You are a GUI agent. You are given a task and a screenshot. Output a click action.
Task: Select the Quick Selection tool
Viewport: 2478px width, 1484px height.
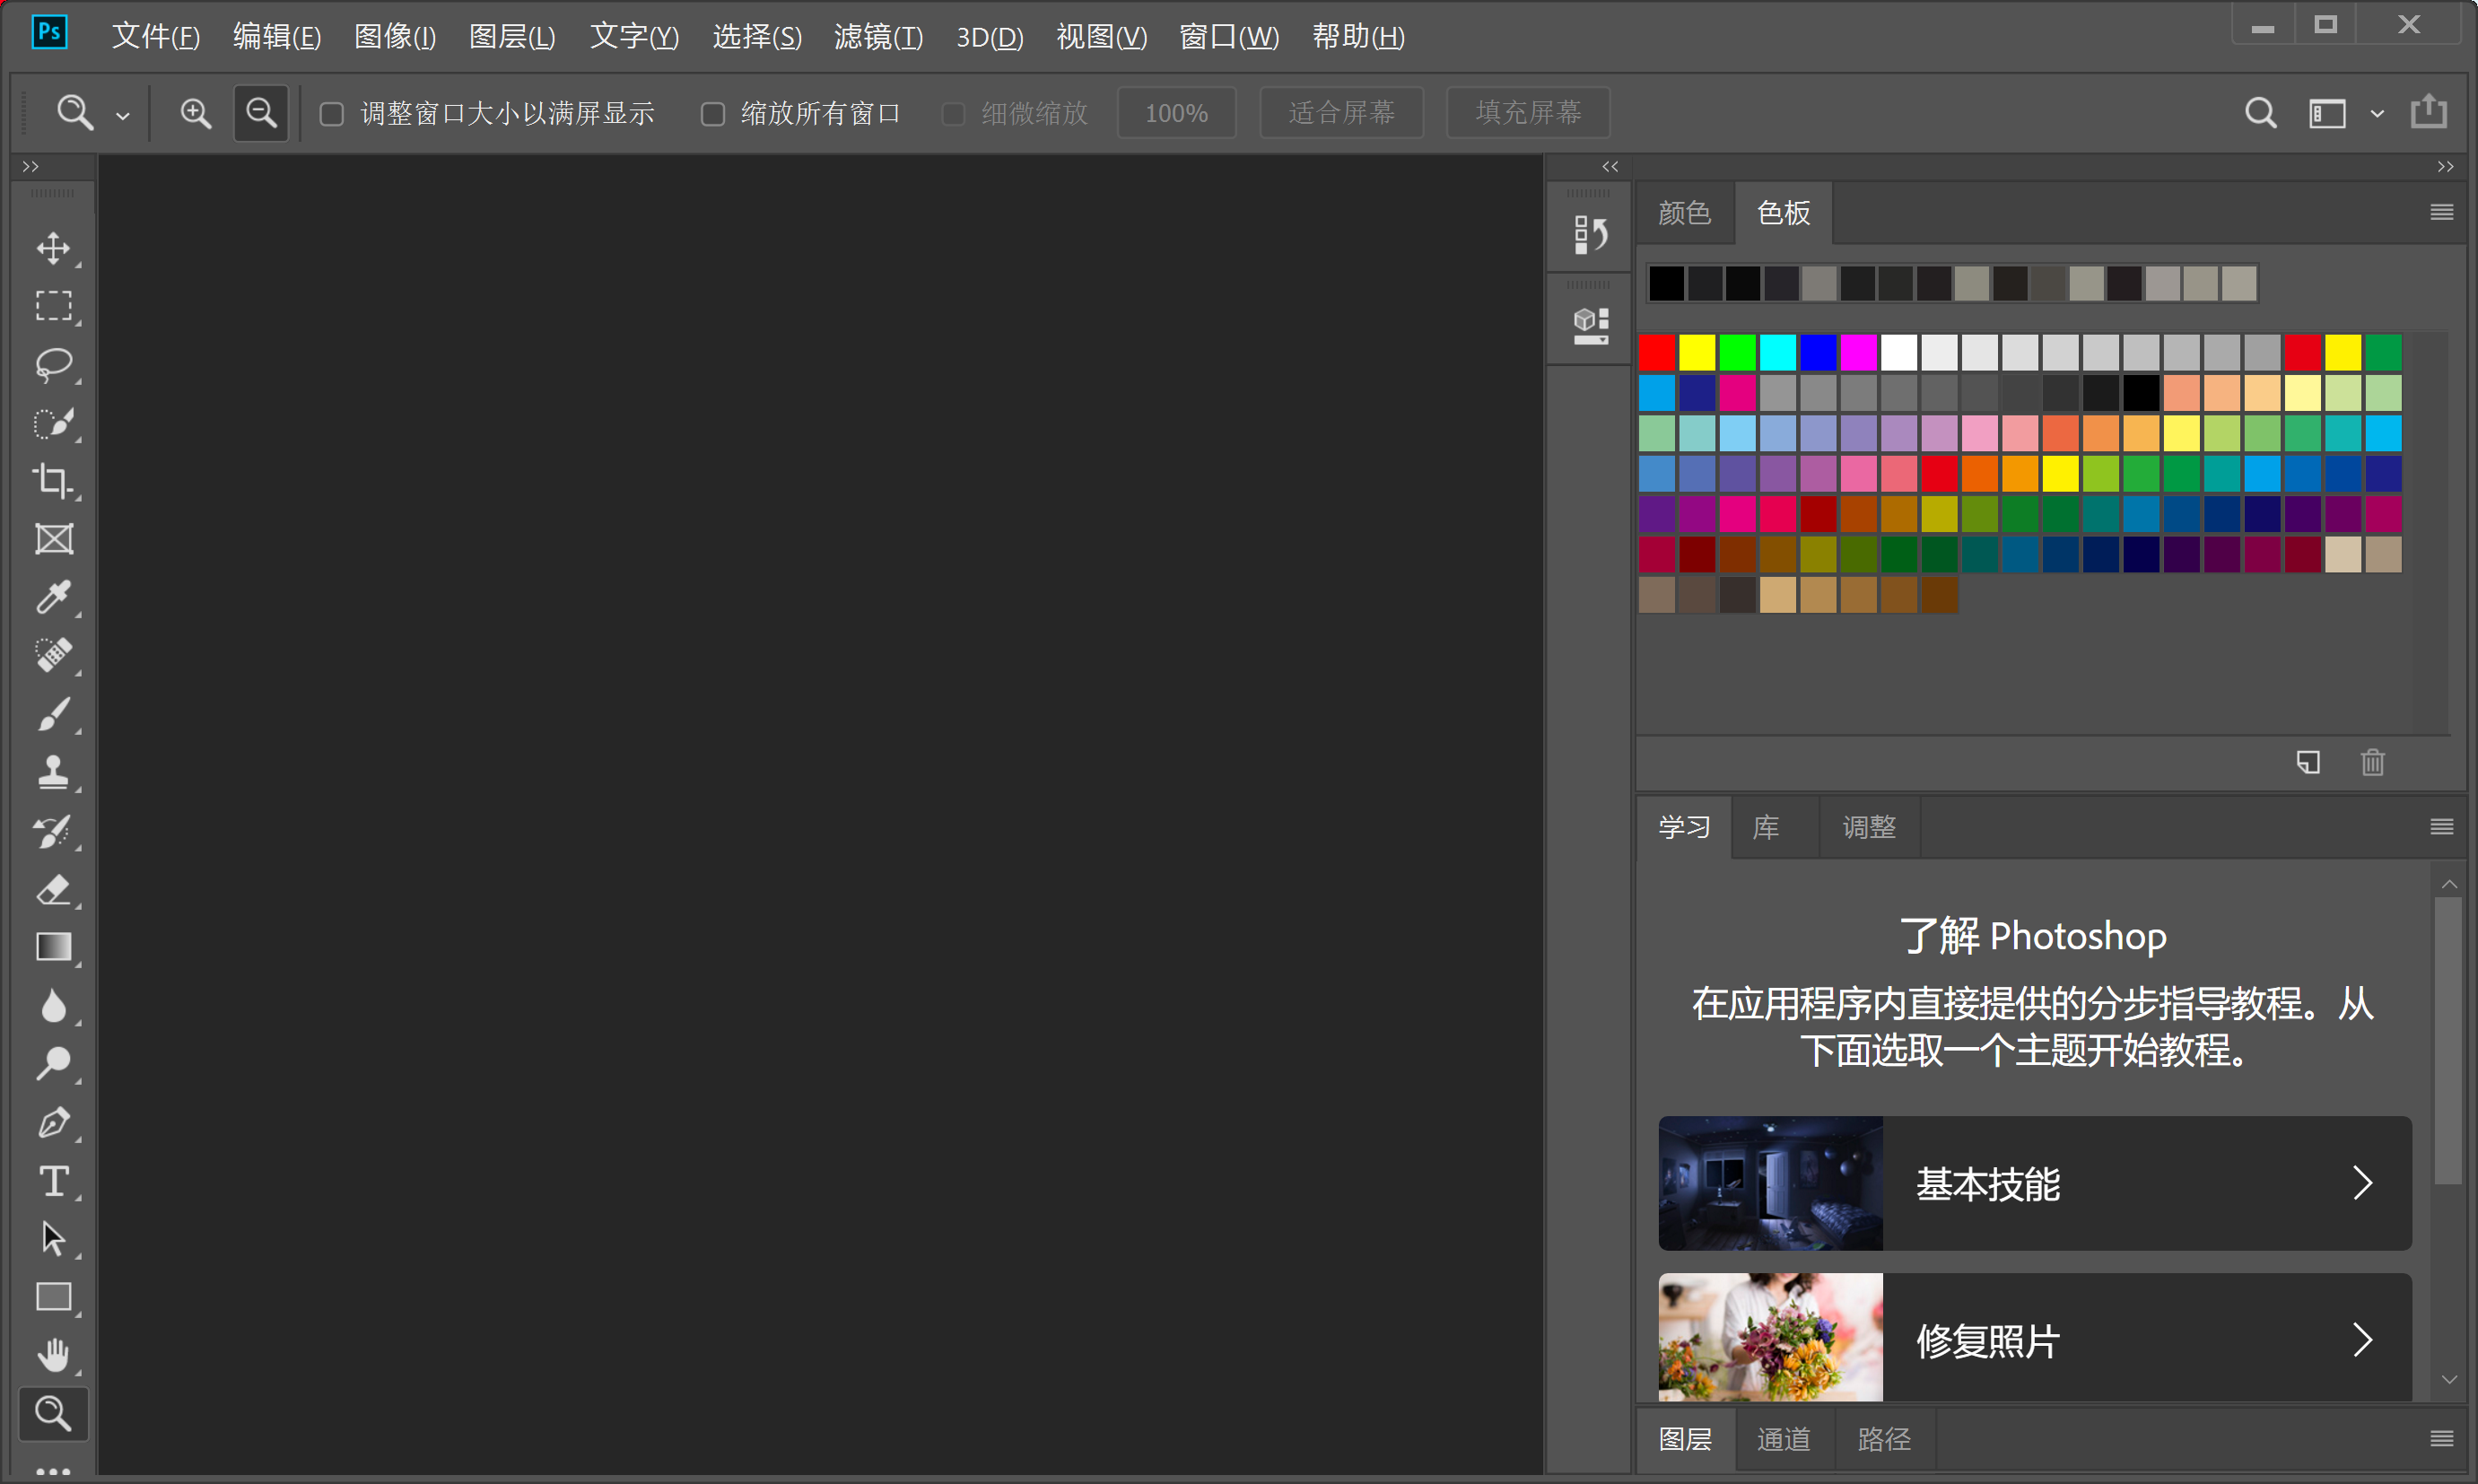coord(53,423)
